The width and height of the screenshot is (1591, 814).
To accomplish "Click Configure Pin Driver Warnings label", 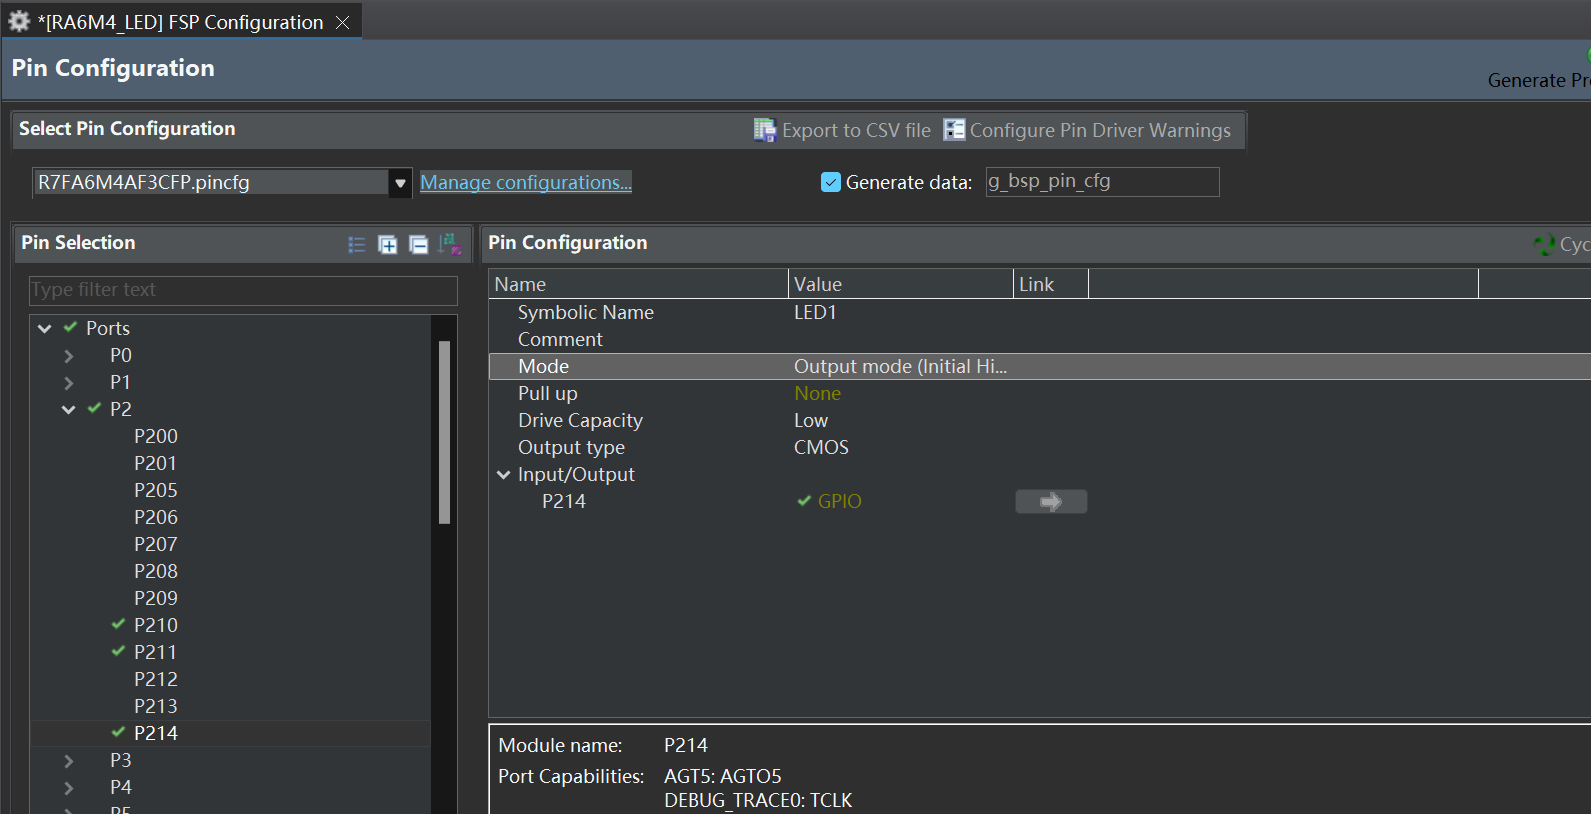I will 1100,130.
